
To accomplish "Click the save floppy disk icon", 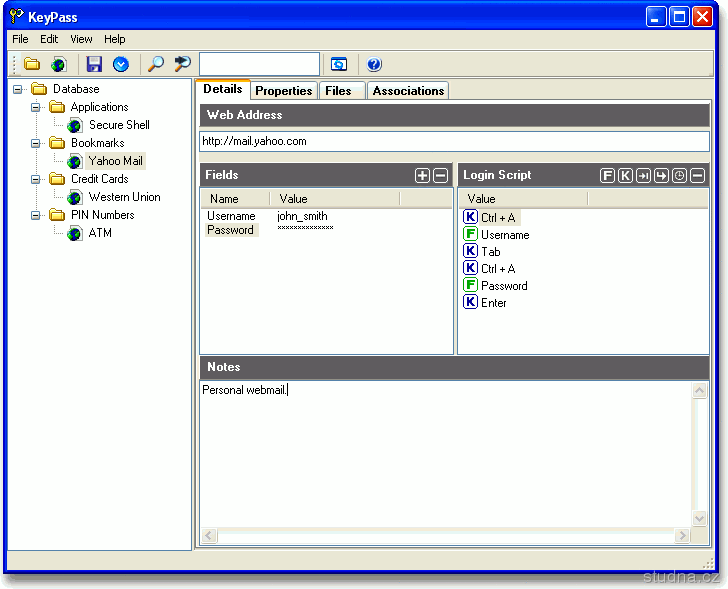I will 95,65.
